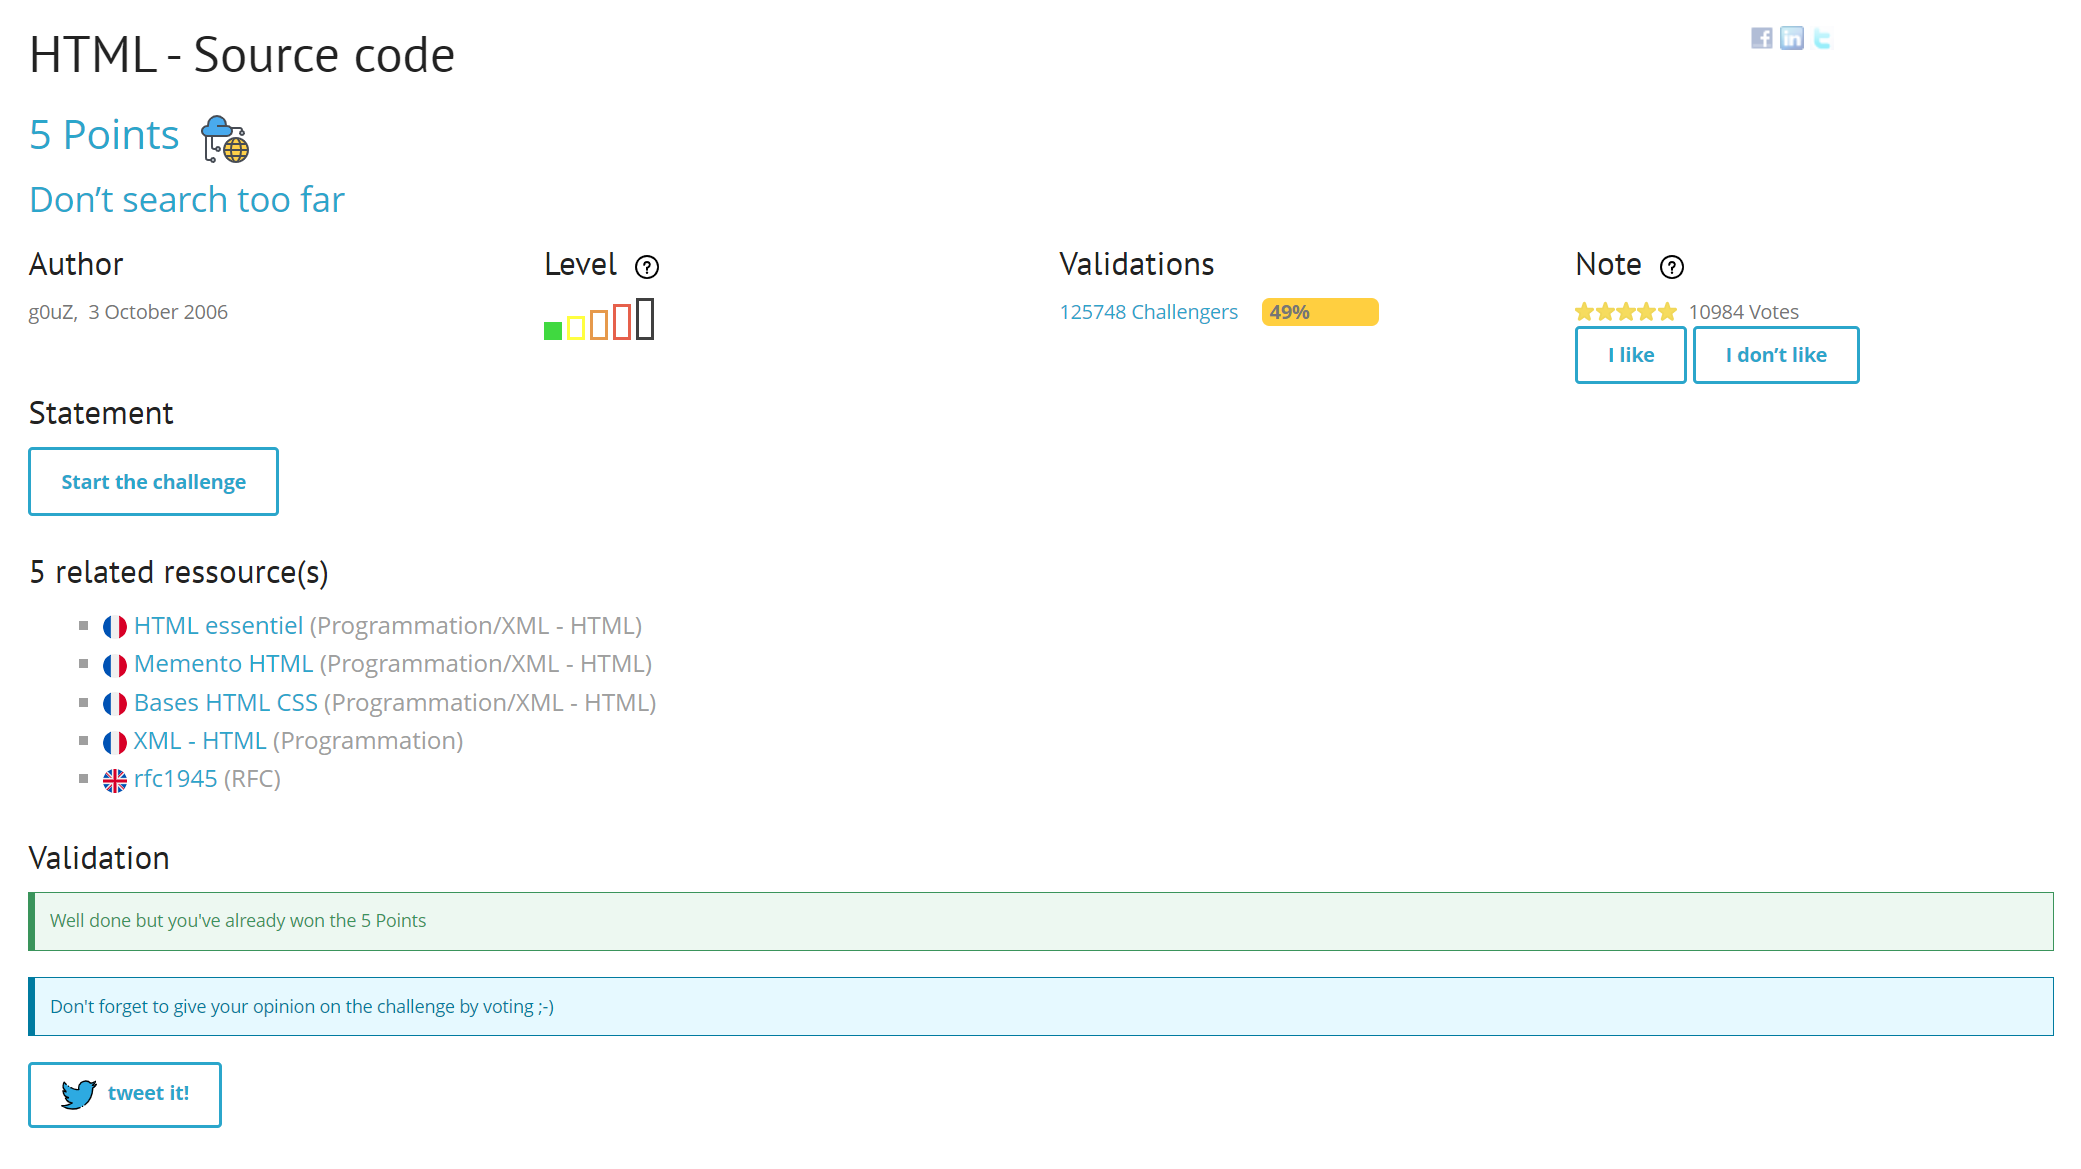
Task: Click the Note help question mark icon
Action: tap(1671, 267)
